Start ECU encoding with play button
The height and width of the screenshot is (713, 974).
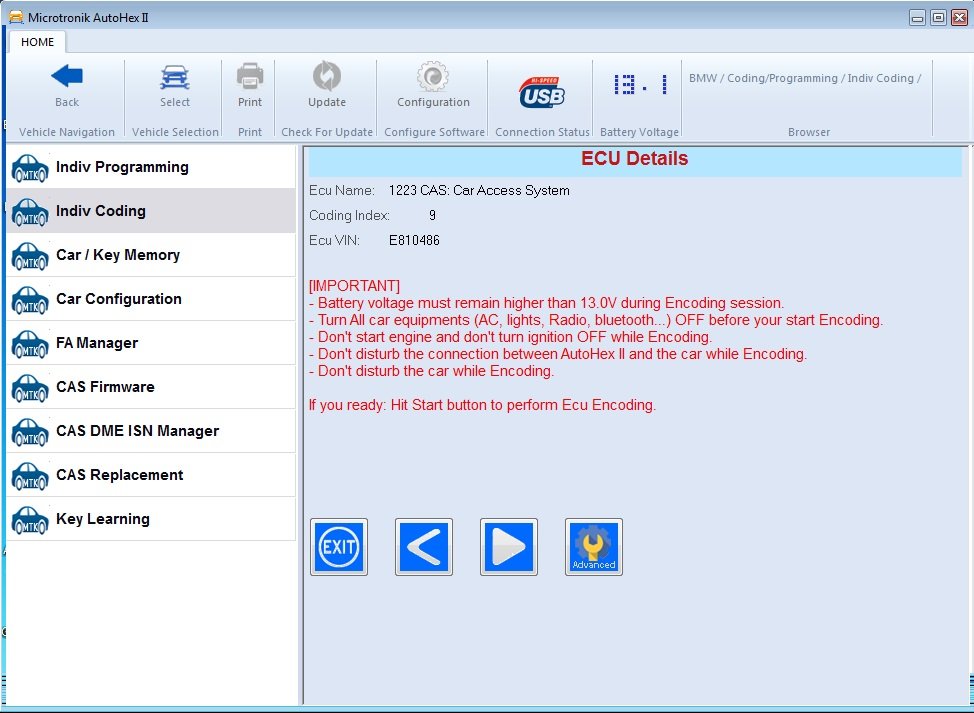[x=509, y=547]
